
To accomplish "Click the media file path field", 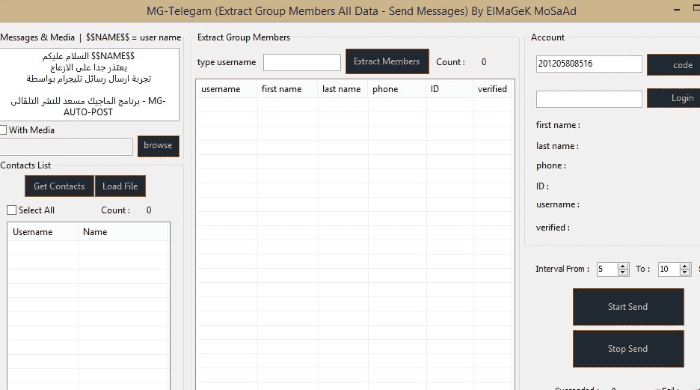I will pyautogui.click(x=66, y=147).
